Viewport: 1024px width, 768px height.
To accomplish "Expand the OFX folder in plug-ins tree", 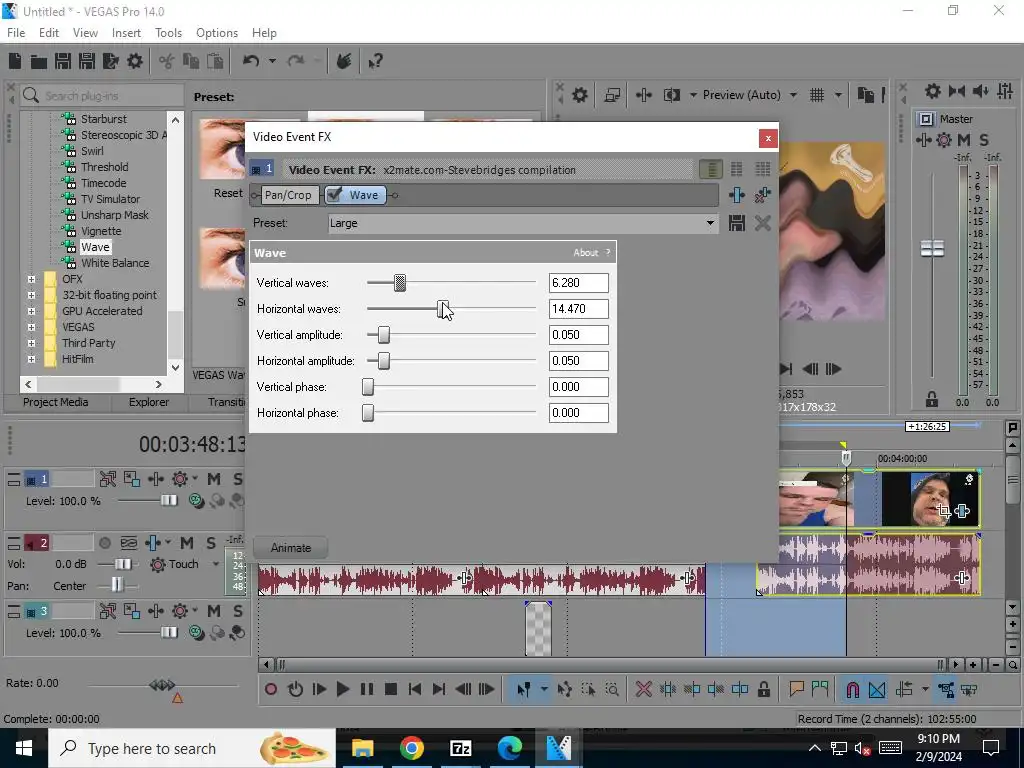I will pyautogui.click(x=31, y=279).
